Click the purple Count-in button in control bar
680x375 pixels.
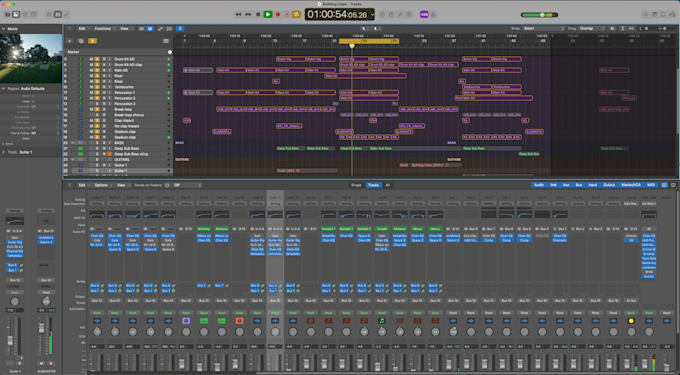(424, 14)
